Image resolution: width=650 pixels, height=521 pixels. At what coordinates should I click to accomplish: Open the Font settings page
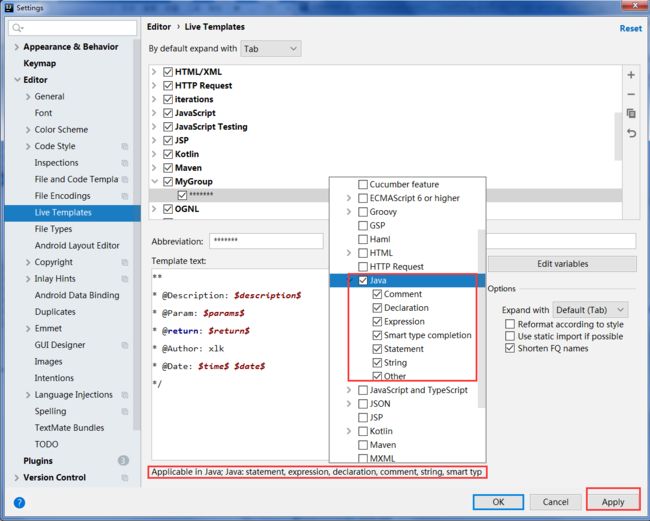pyautogui.click(x=43, y=113)
